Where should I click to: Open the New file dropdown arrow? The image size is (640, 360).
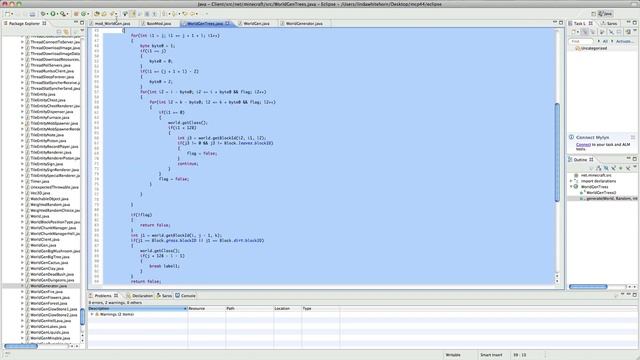pyautogui.click(x=12, y=14)
